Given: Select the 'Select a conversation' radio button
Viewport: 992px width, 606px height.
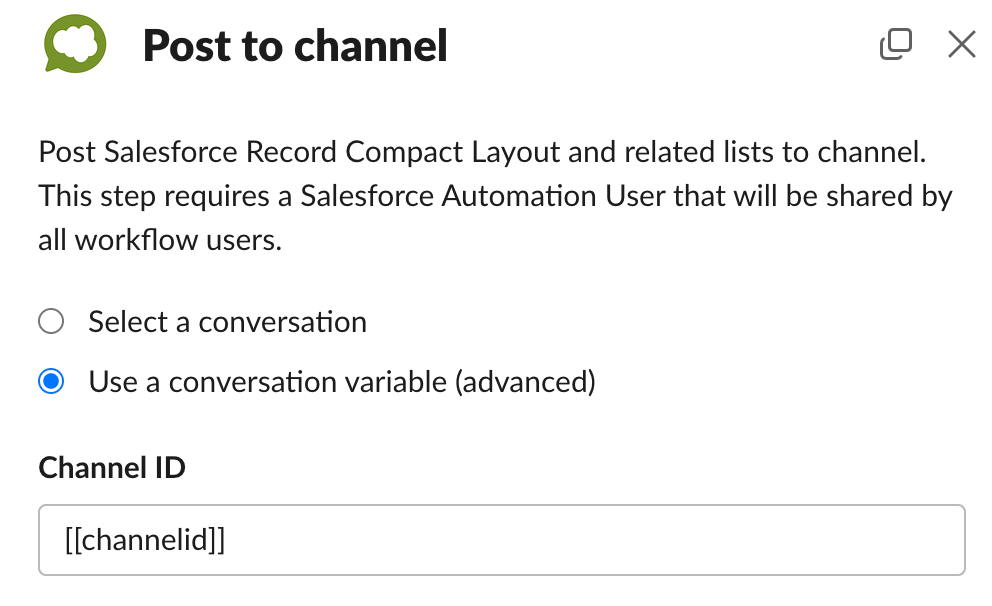Looking at the screenshot, I should click(51, 321).
